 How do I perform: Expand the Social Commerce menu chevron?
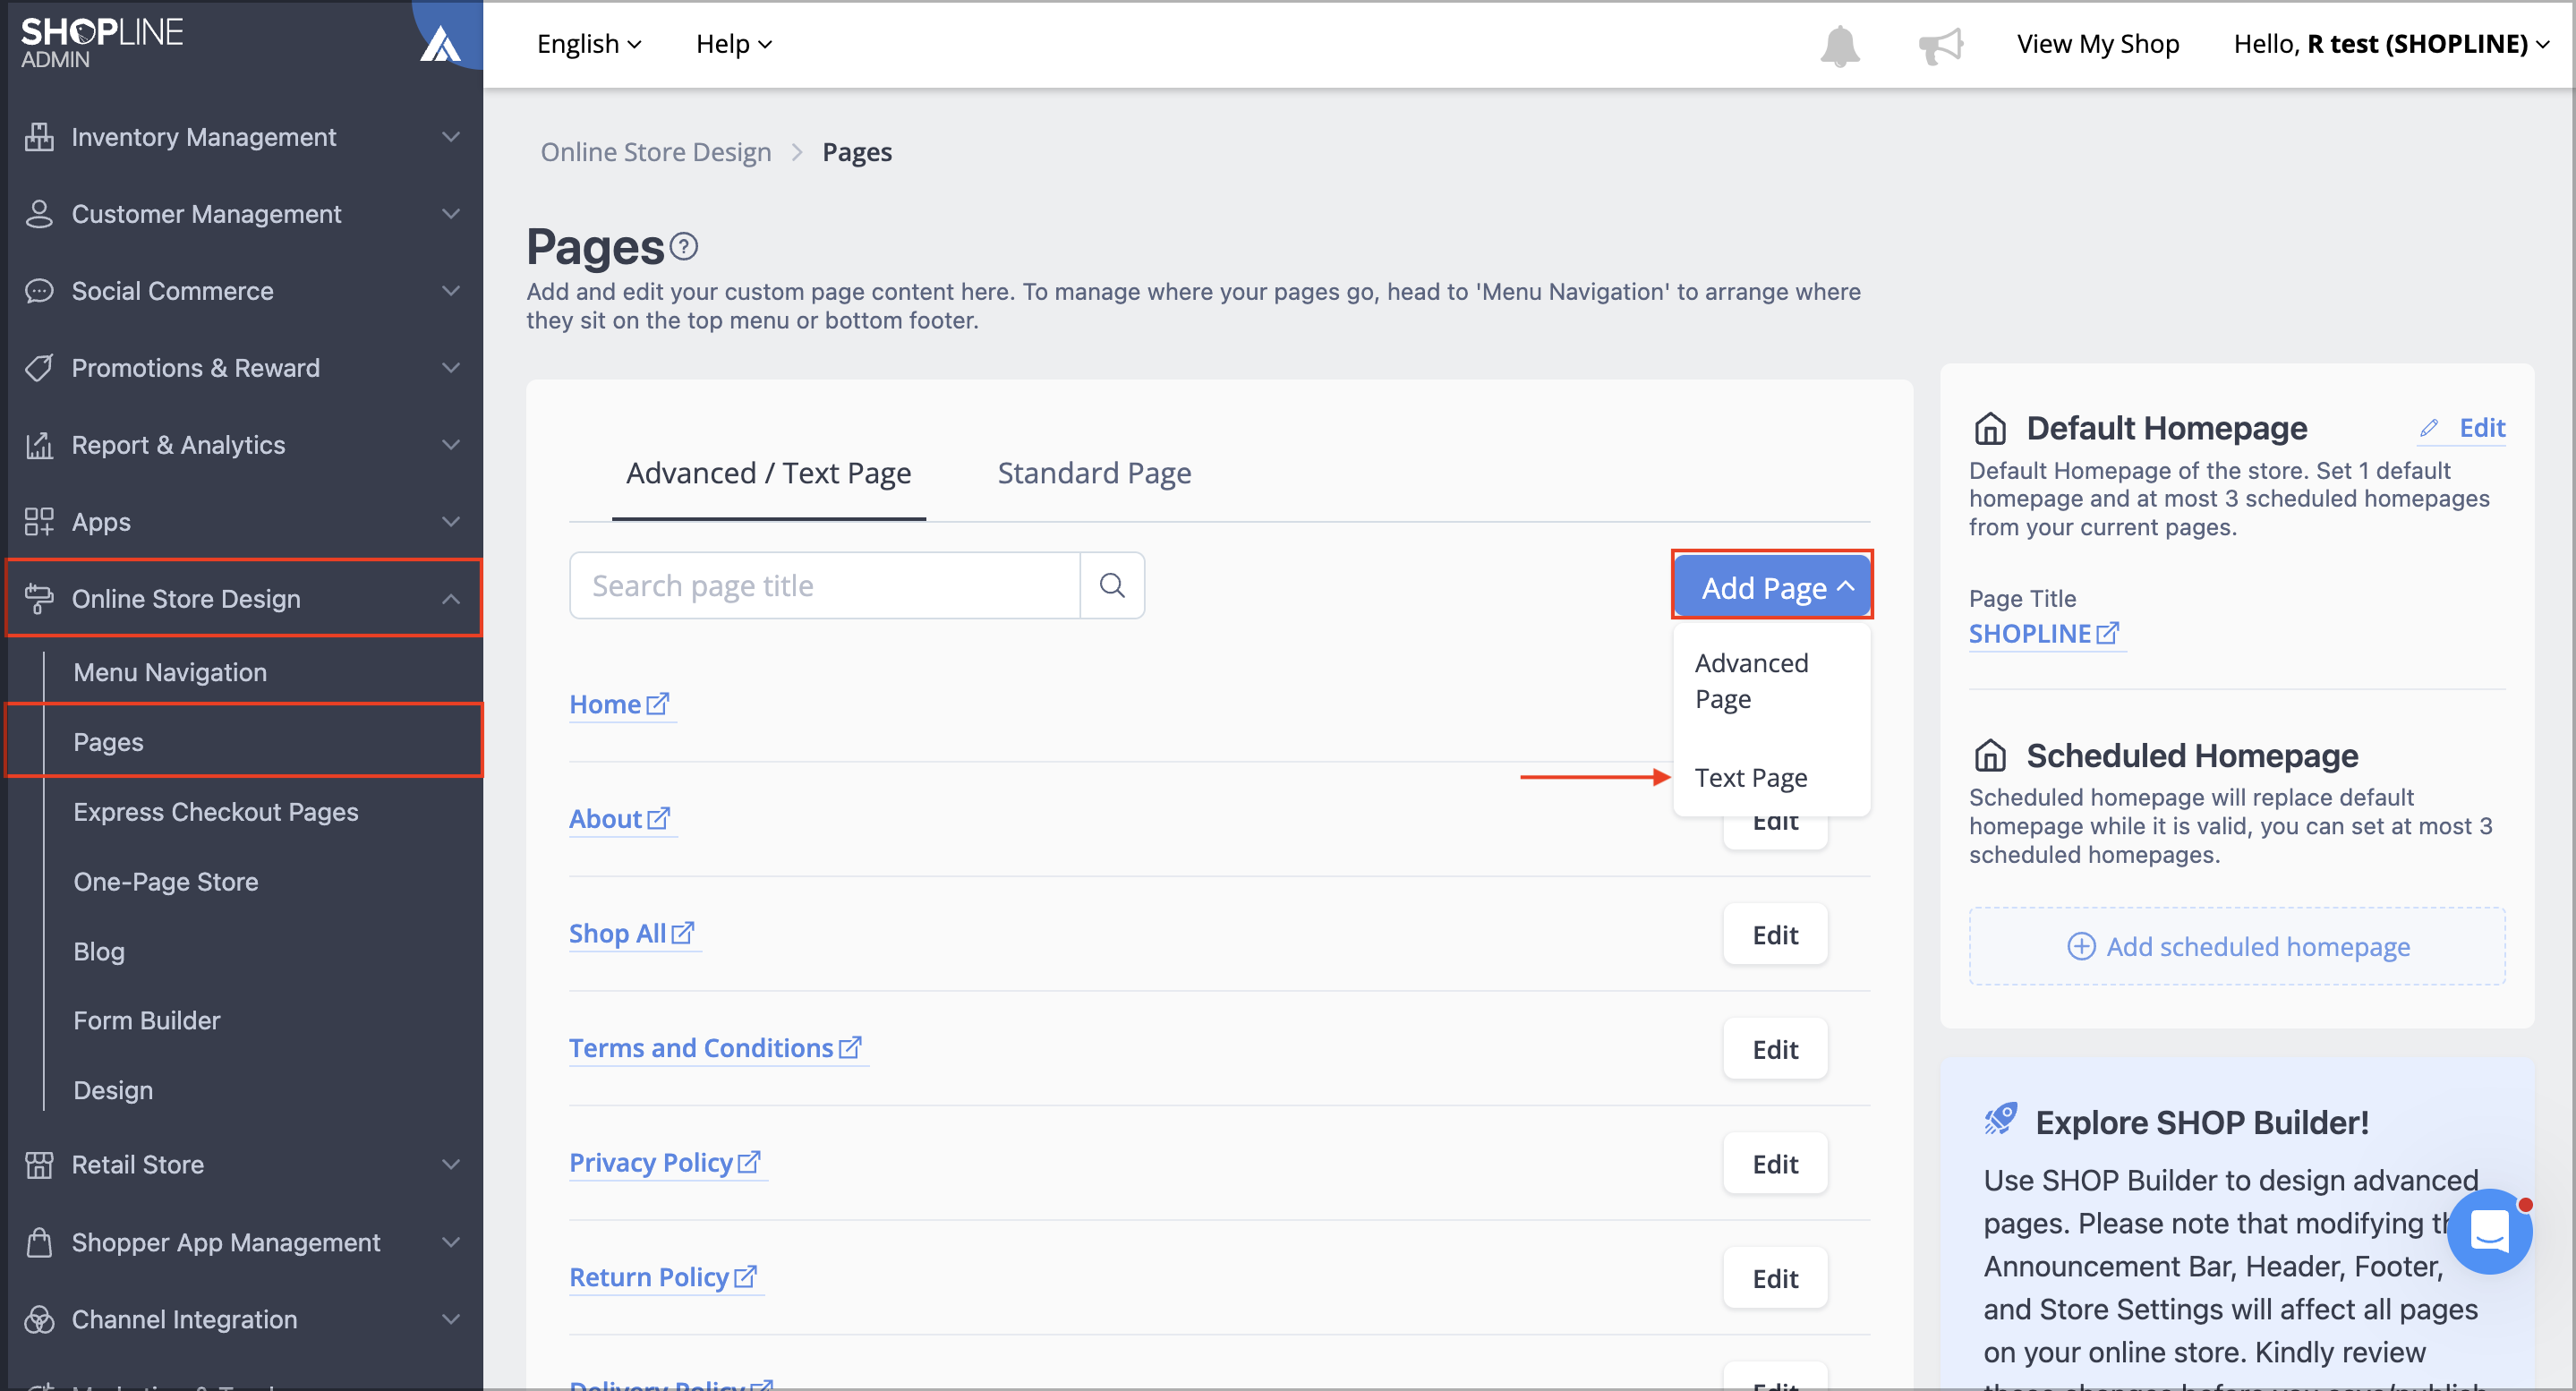[451, 291]
